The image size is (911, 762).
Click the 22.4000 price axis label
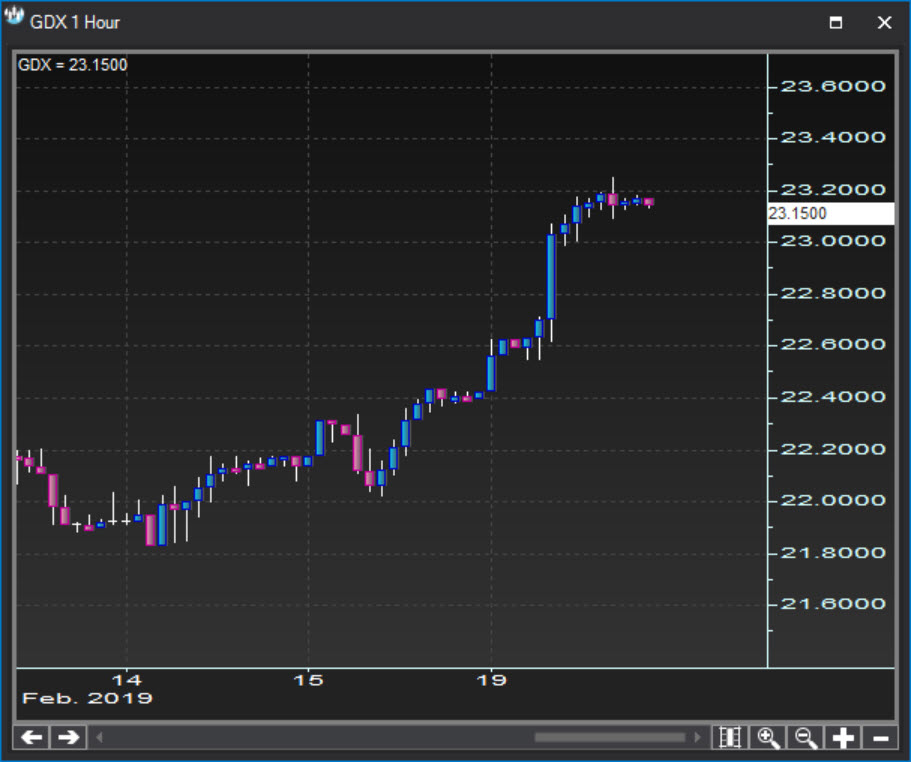(x=833, y=397)
